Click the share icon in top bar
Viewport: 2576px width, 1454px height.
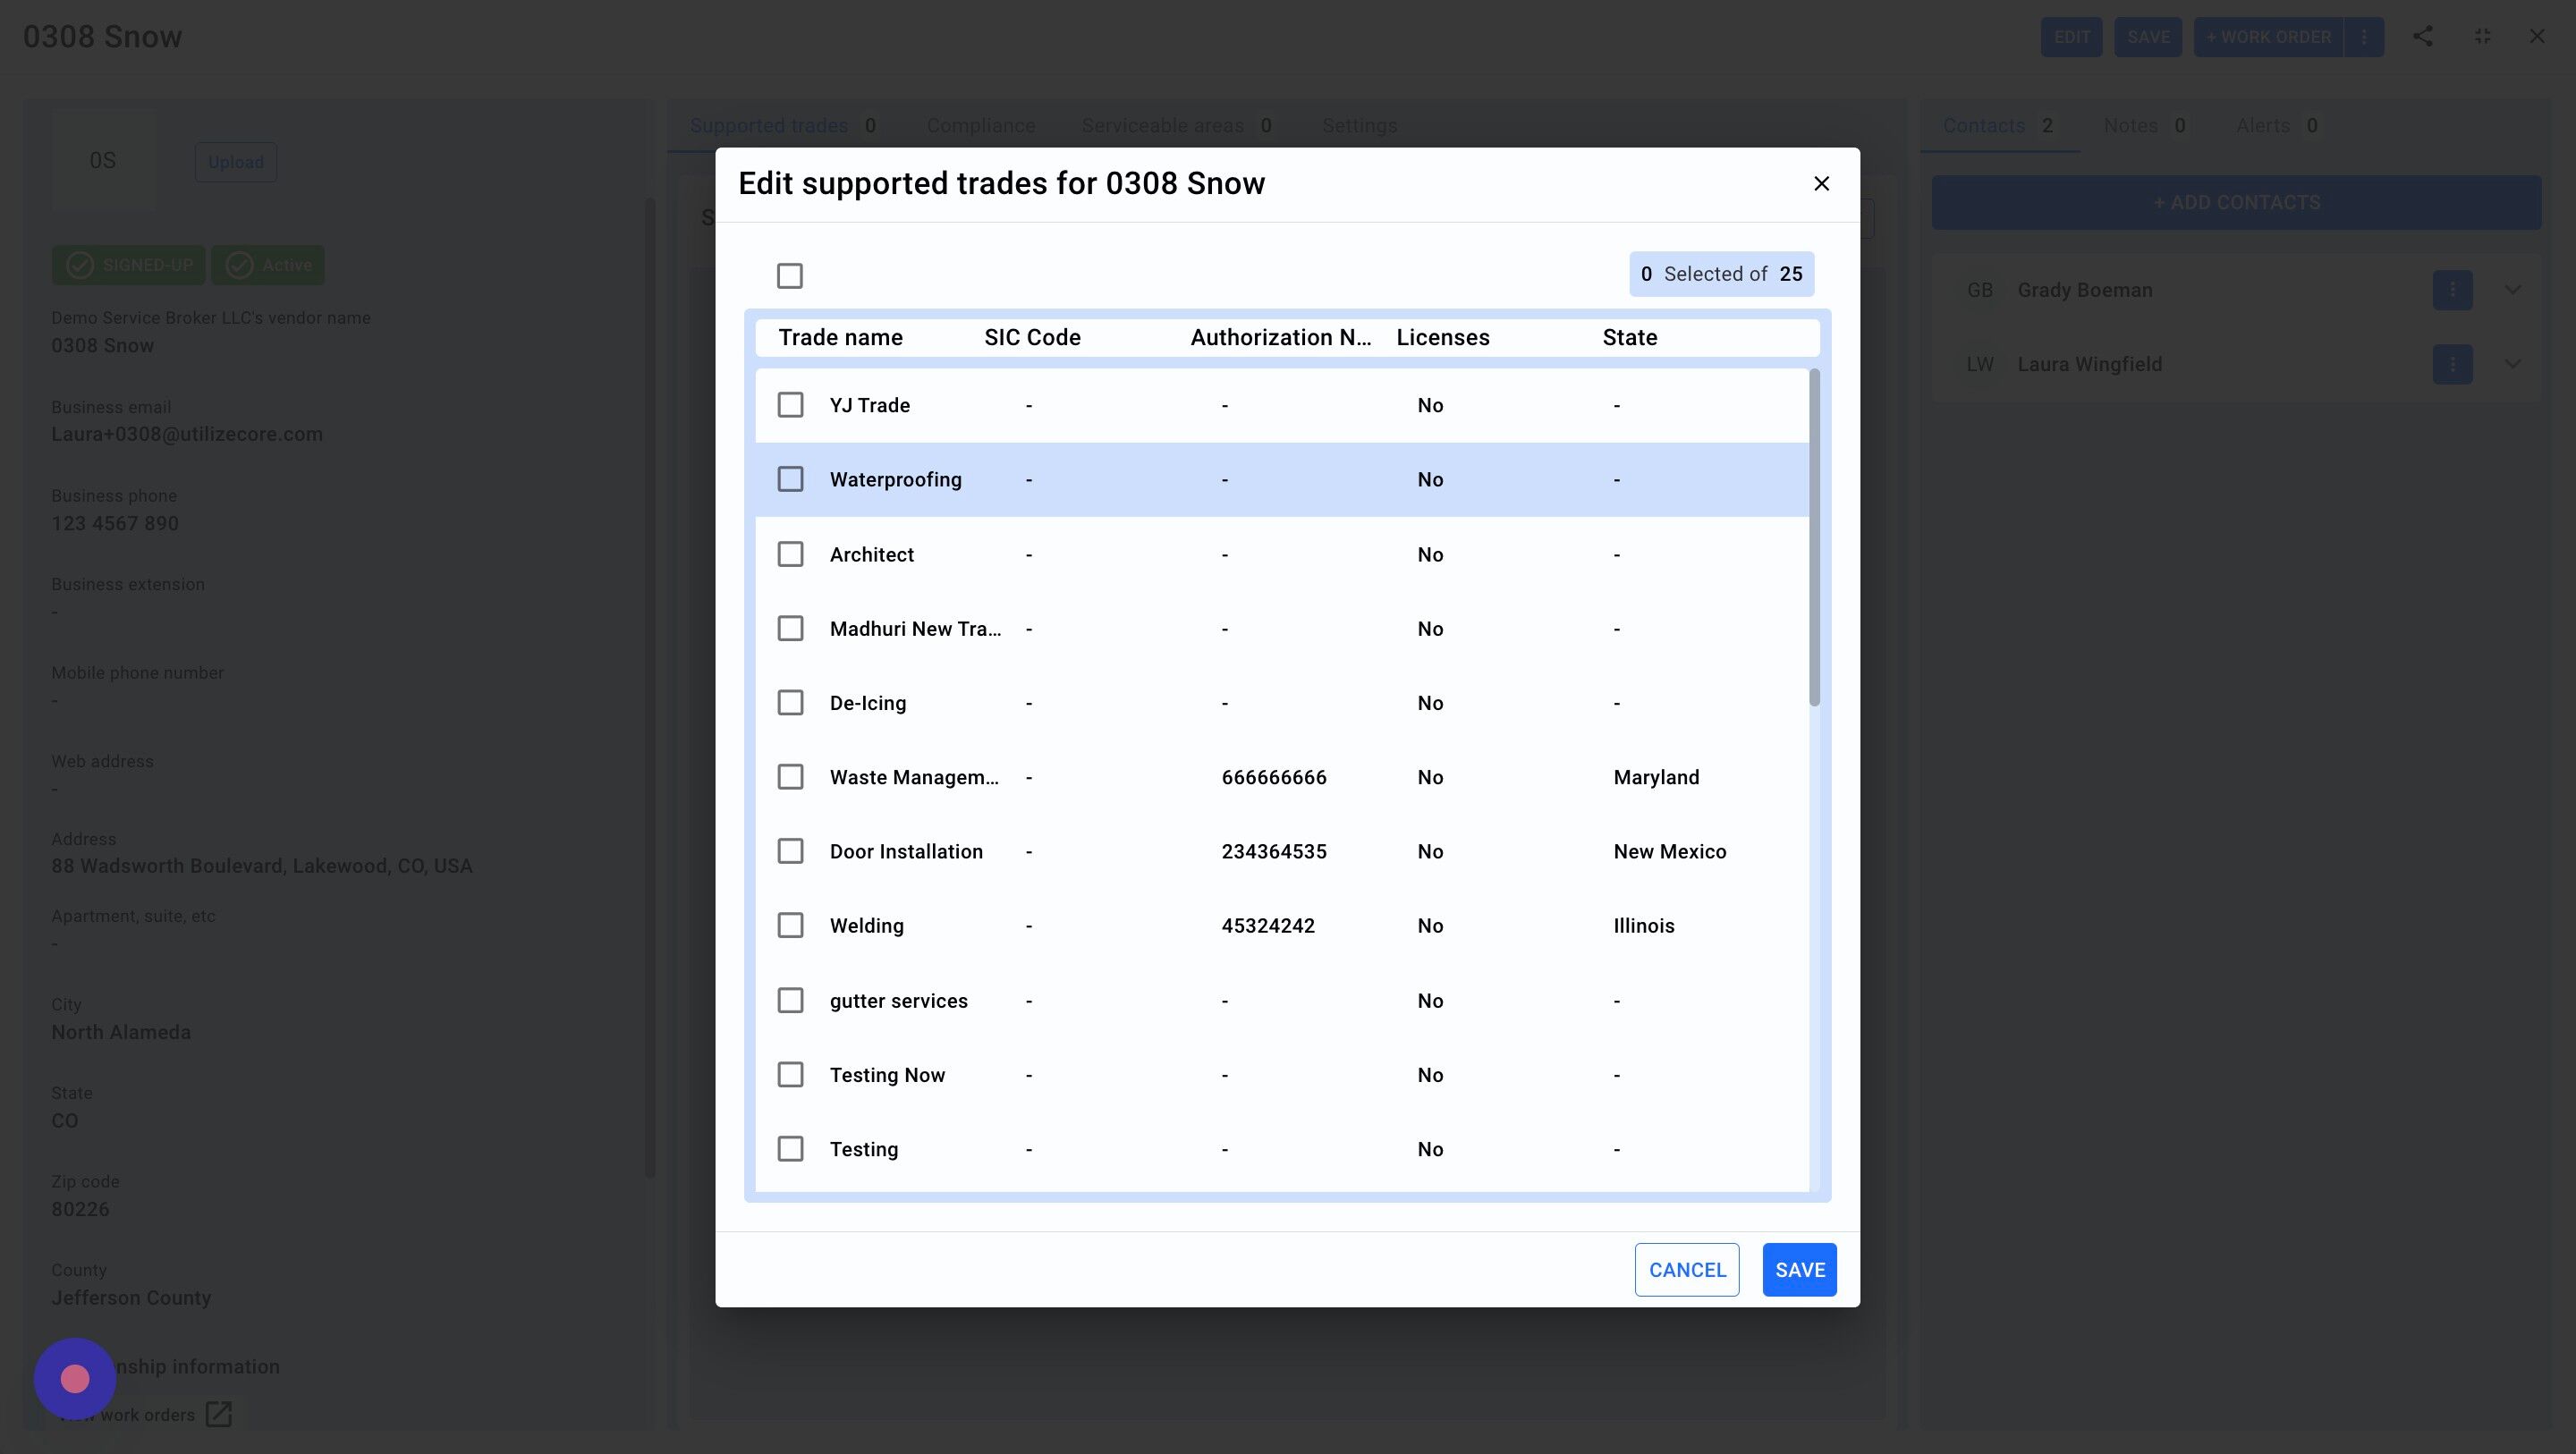pyautogui.click(x=2422, y=37)
